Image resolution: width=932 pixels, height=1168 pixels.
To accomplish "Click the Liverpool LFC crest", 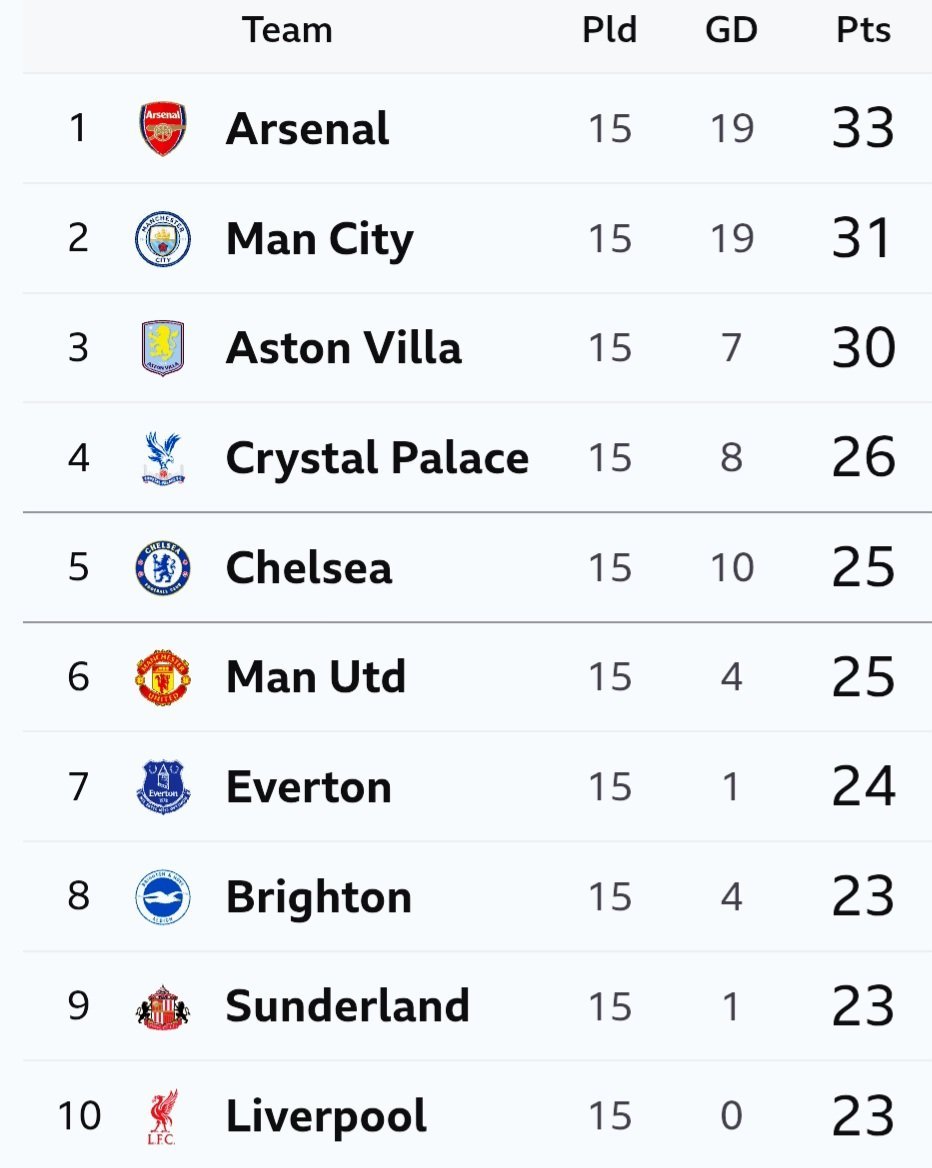I will 162,1116.
